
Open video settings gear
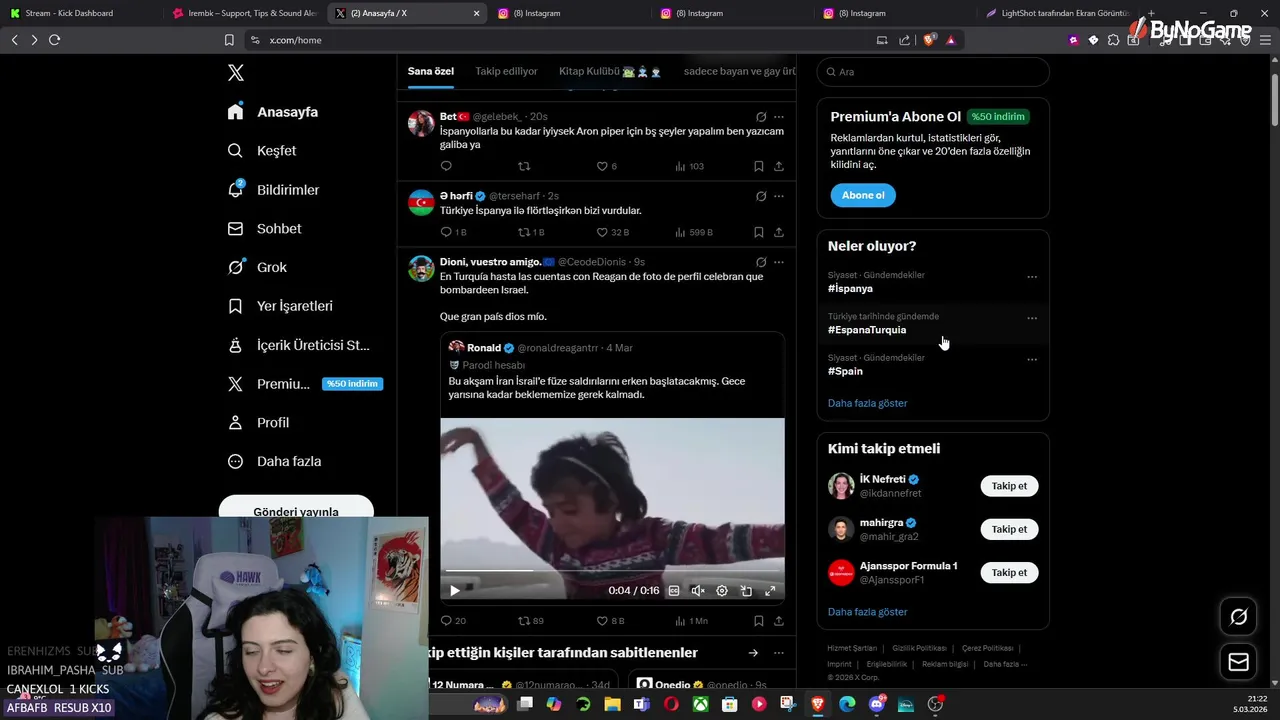point(722,591)
